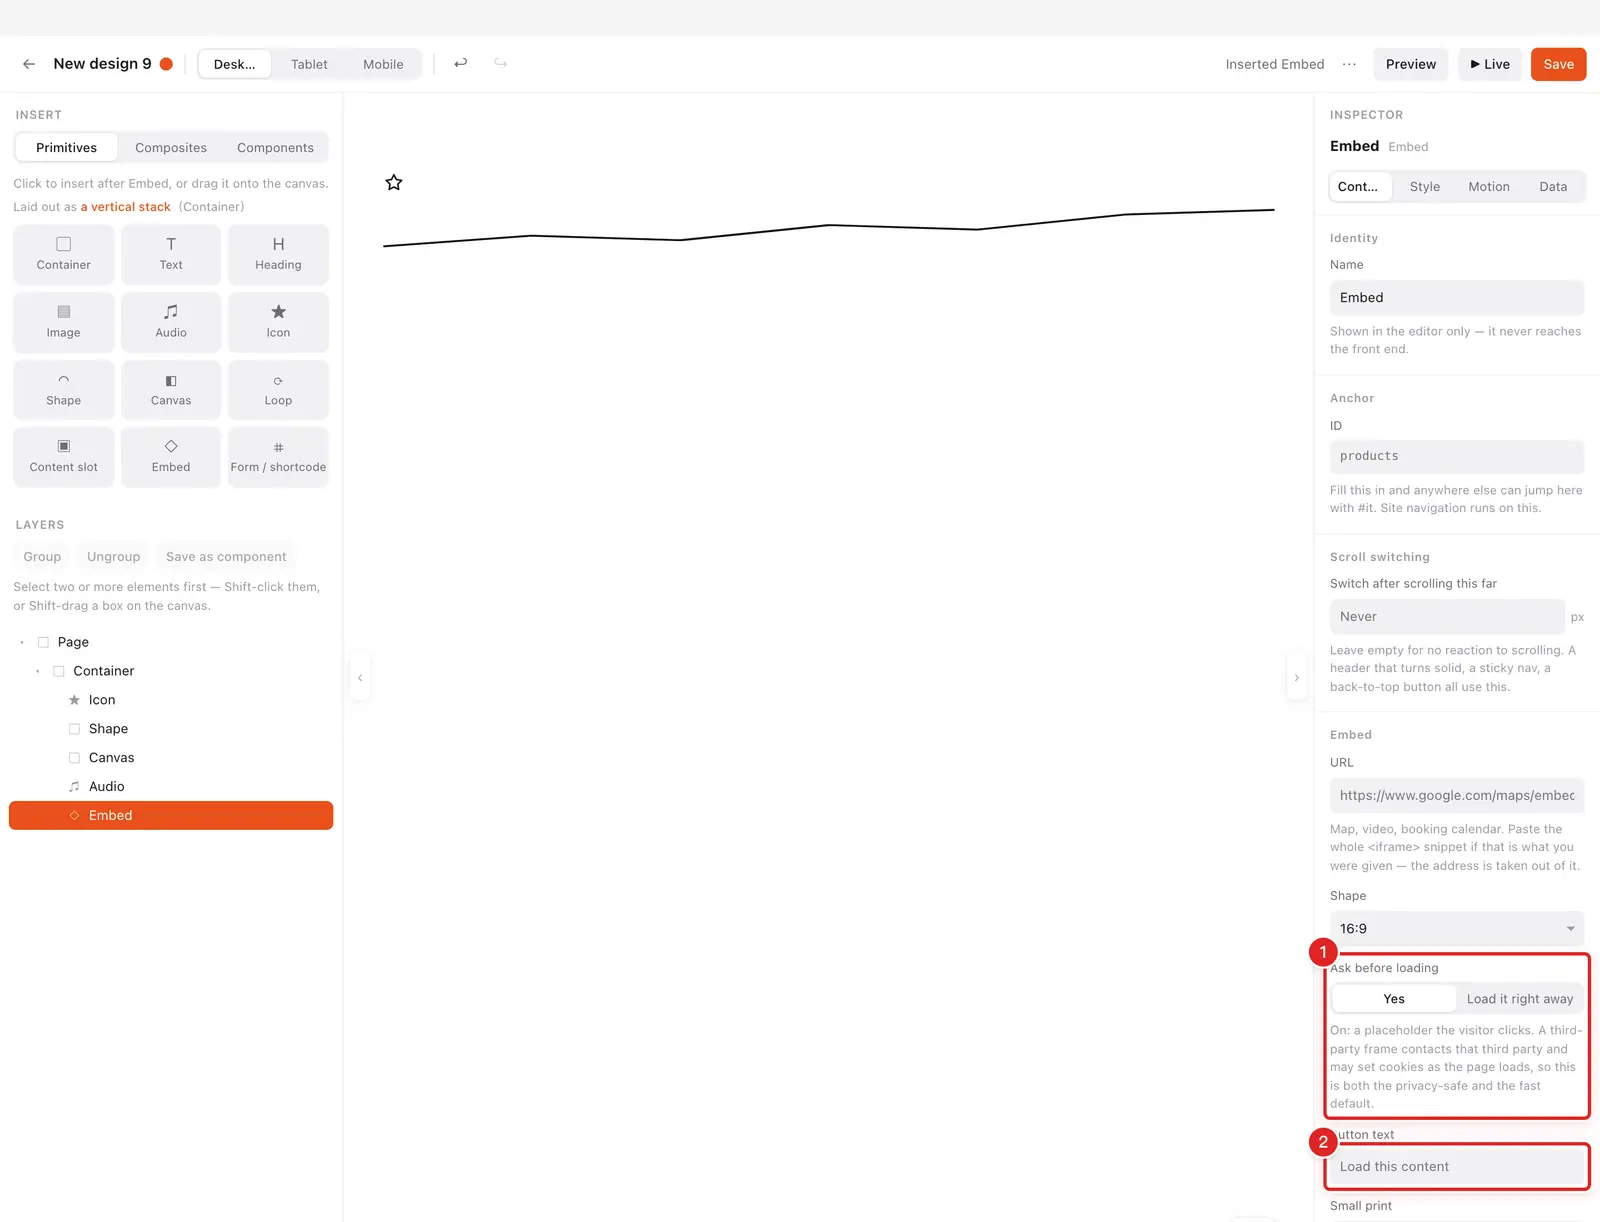Insert a Loop primitive
1600x1222 pixels.
pyautogui.click(x=278, y=390)
